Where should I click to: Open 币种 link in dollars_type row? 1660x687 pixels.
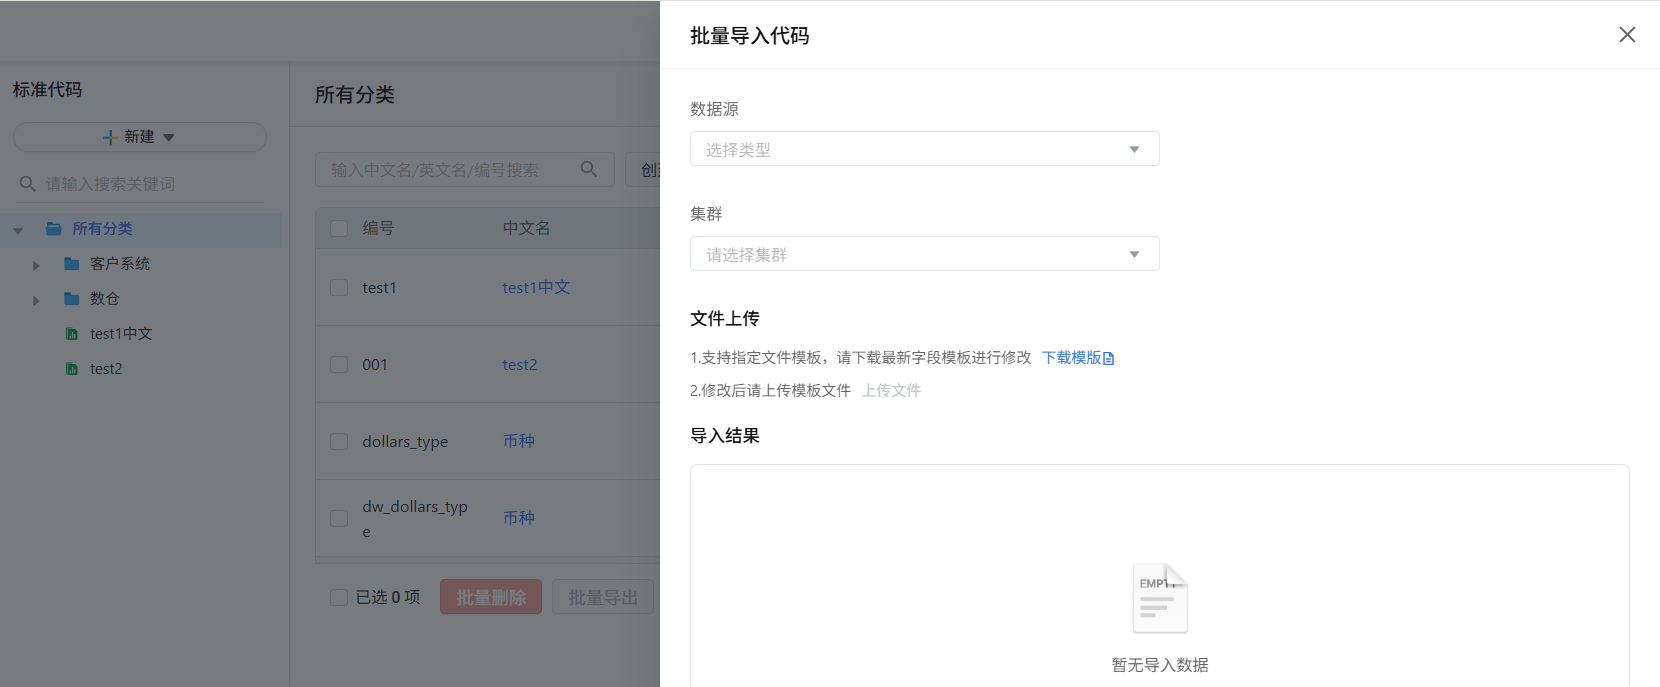[519, 441]
